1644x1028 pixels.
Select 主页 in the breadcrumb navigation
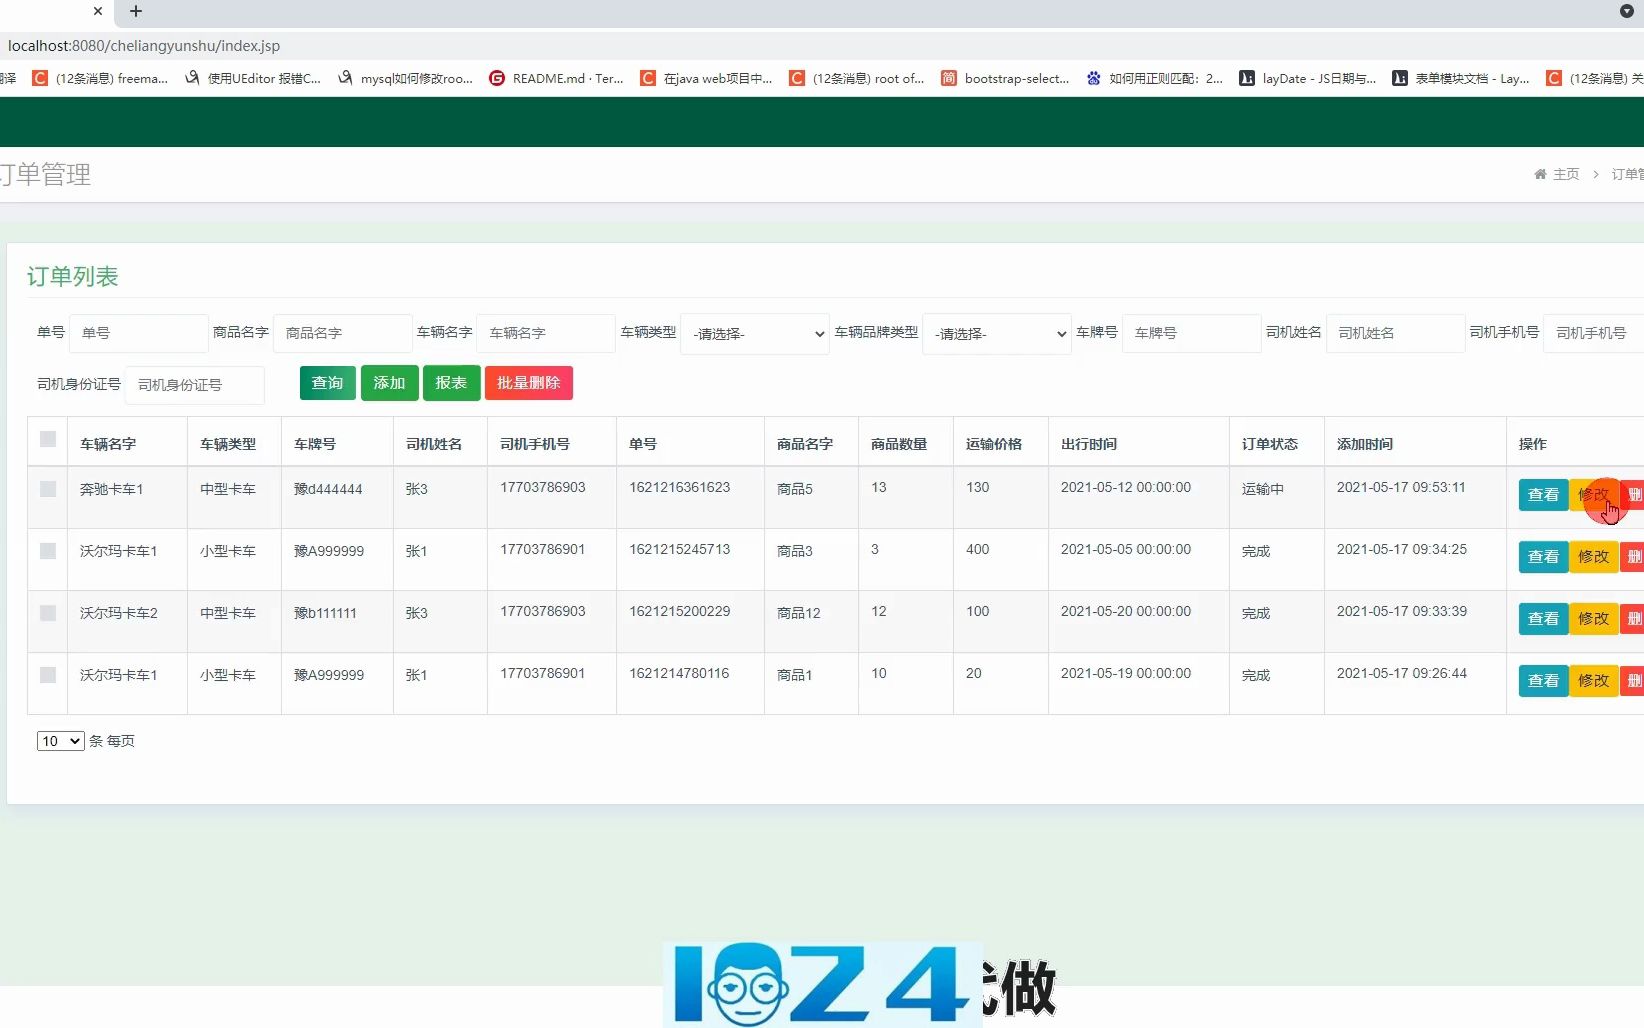point(1566,174)
